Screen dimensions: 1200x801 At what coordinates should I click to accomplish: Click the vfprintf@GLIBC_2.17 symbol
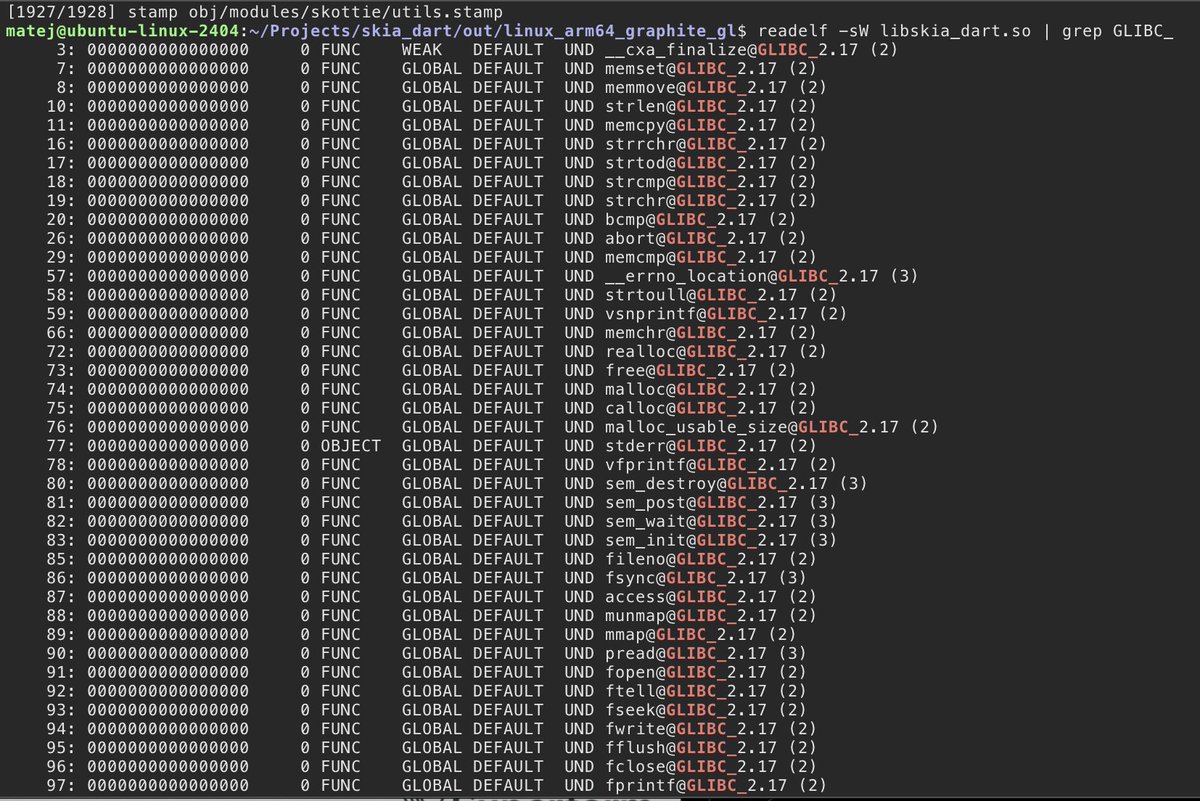[x=701, y=465]
